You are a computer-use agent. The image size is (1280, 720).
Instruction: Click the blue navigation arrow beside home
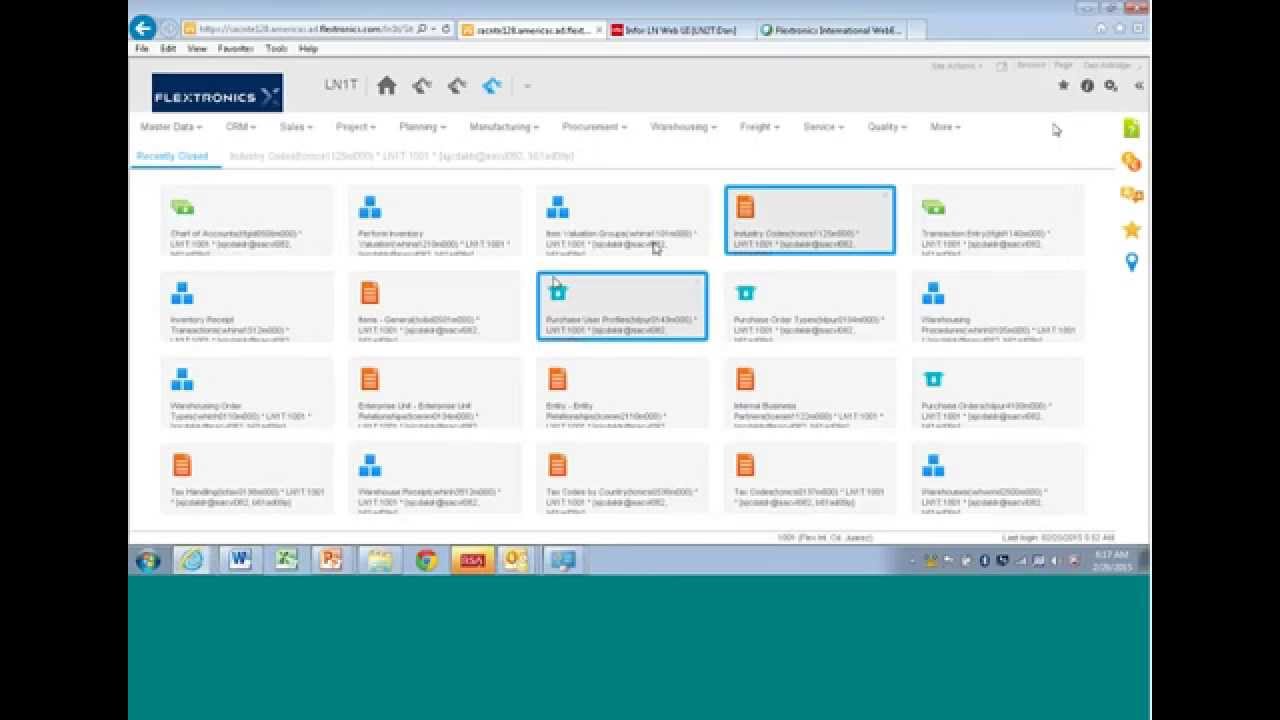tap(492, 86)
